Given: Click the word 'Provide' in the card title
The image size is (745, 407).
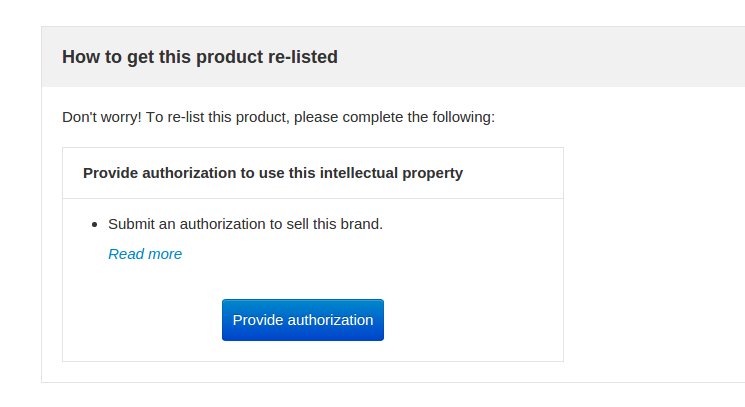Looking at the screenshot, I should (x=111, y=173).
